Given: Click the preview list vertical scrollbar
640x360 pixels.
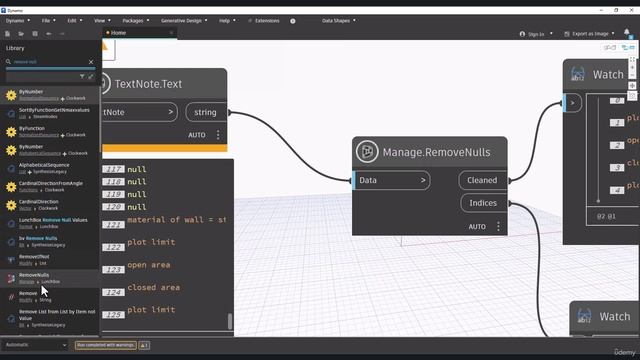Looking at the screenshot, I should [230, 321].
